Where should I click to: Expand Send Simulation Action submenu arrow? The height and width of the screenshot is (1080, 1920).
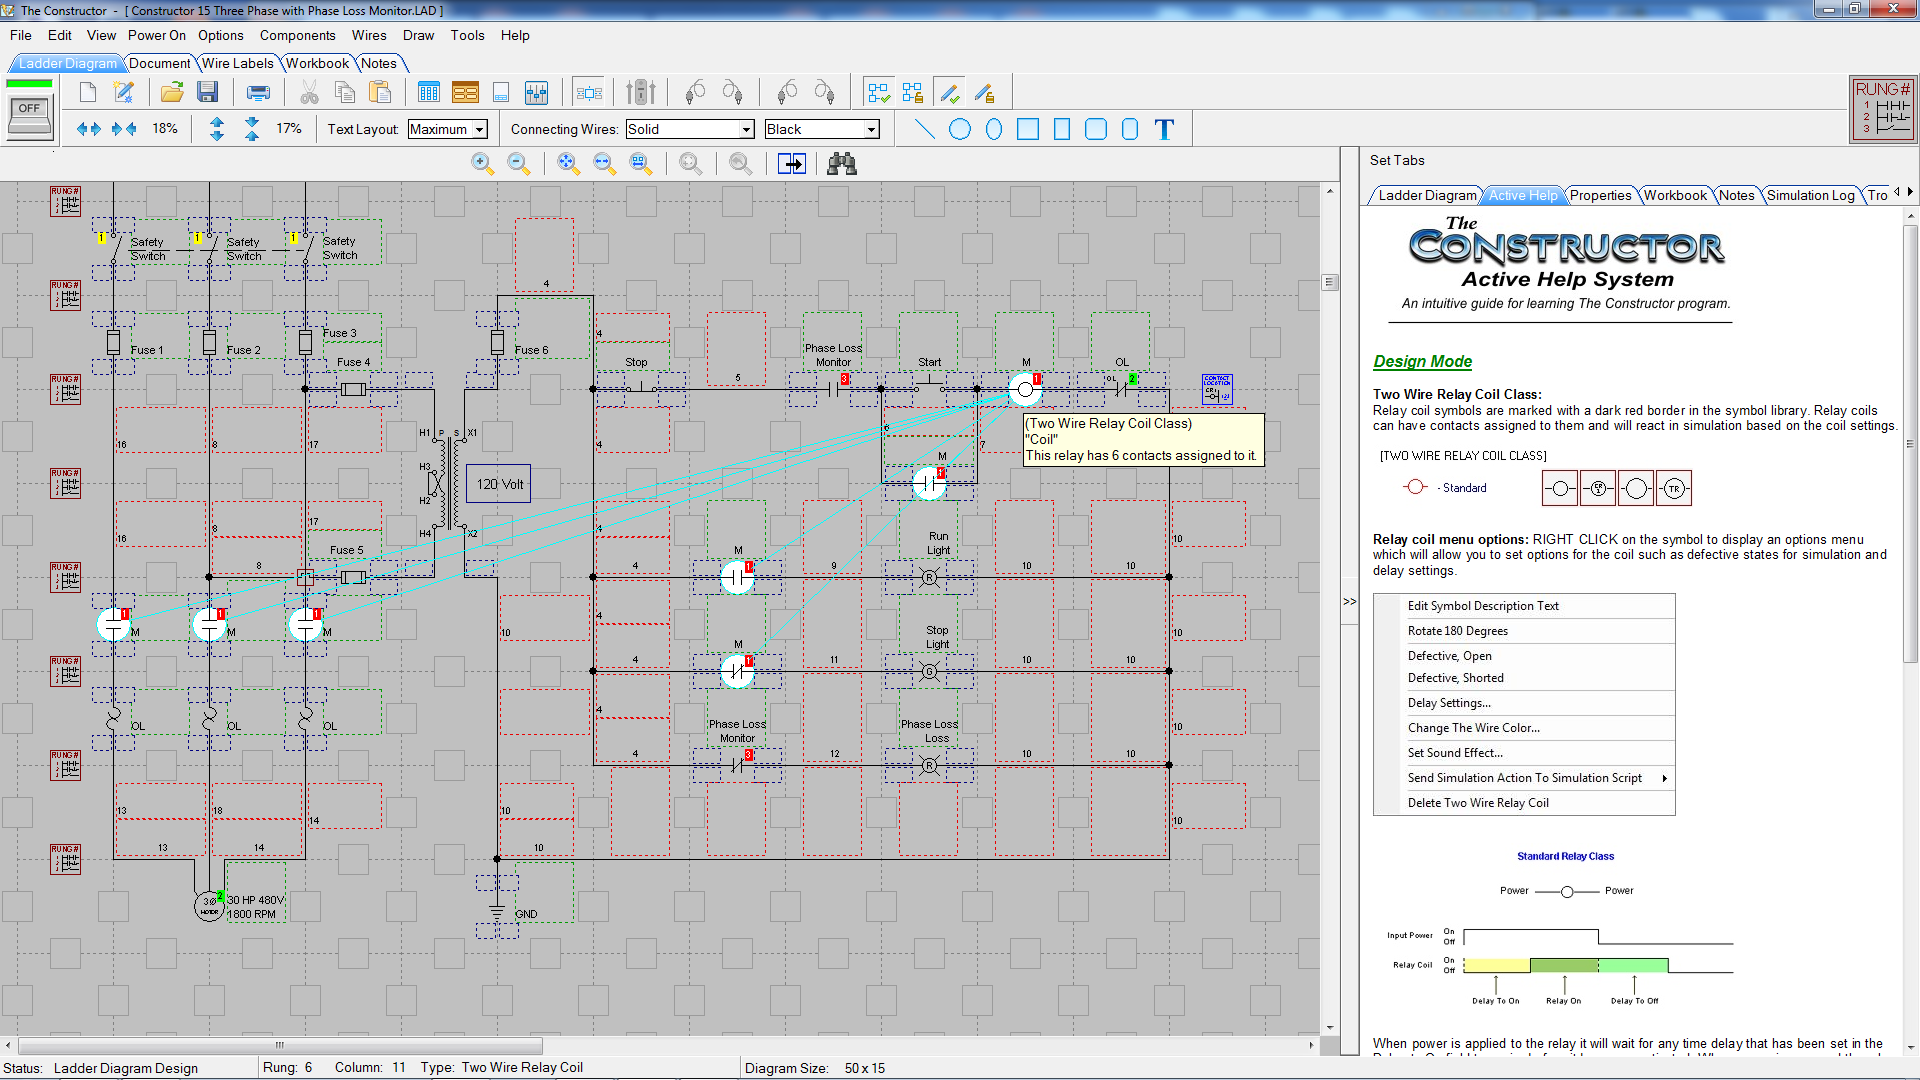(1664, 778)
